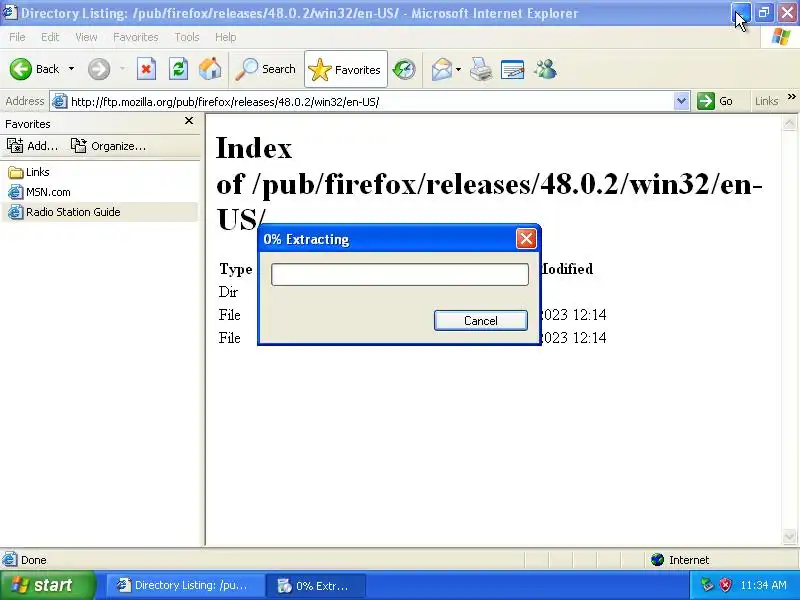The height and width of the screenshot is (600, 800).
Task: Click the page icon beside address
Action: [x=60, y=102]
